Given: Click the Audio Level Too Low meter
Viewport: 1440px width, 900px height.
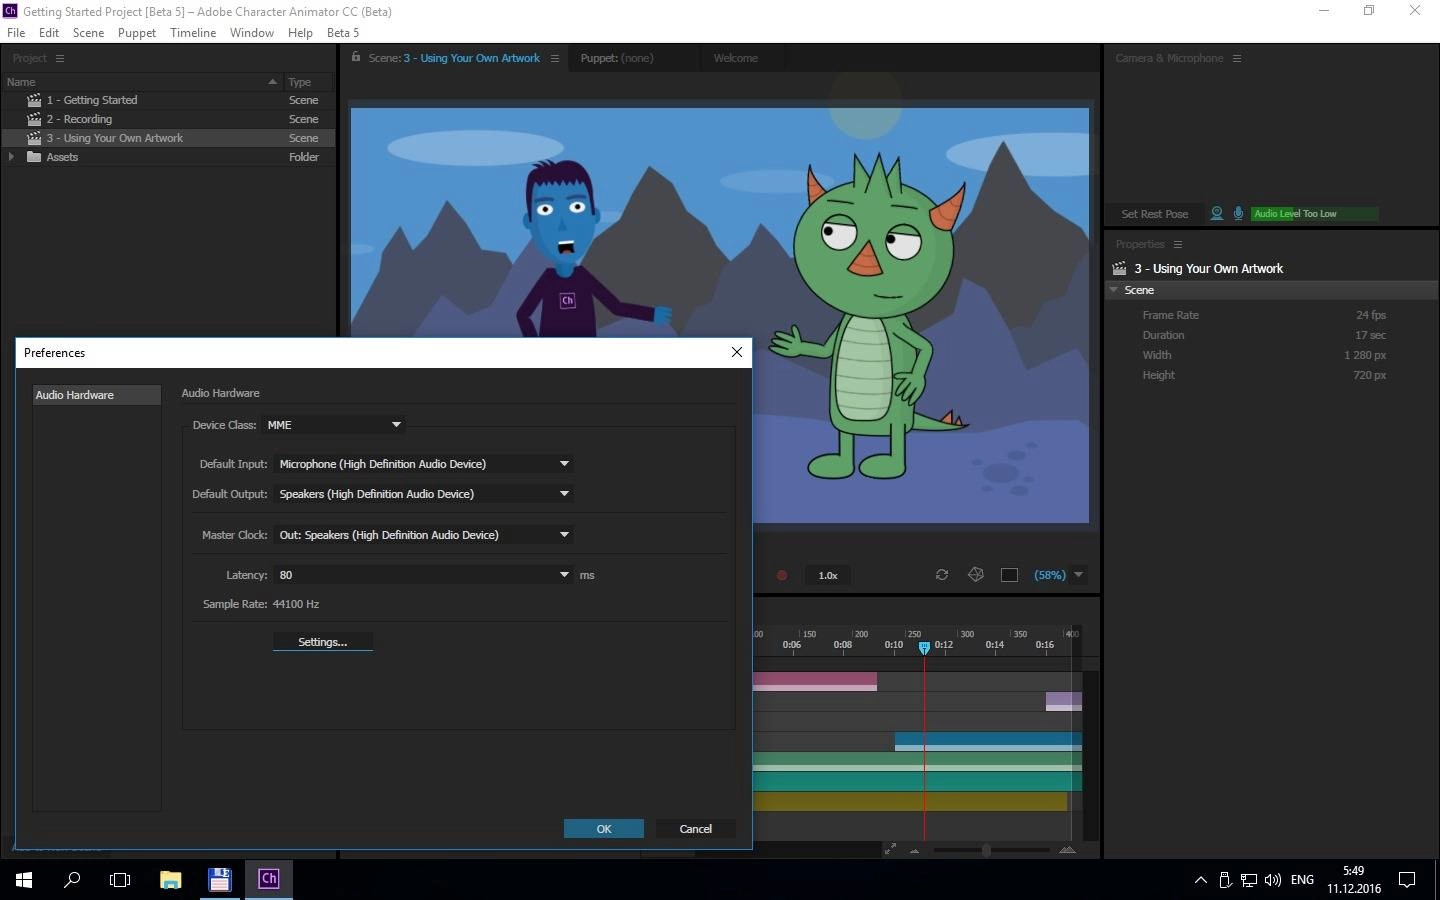Looking at the screenshot, I should pos(1314,213).
